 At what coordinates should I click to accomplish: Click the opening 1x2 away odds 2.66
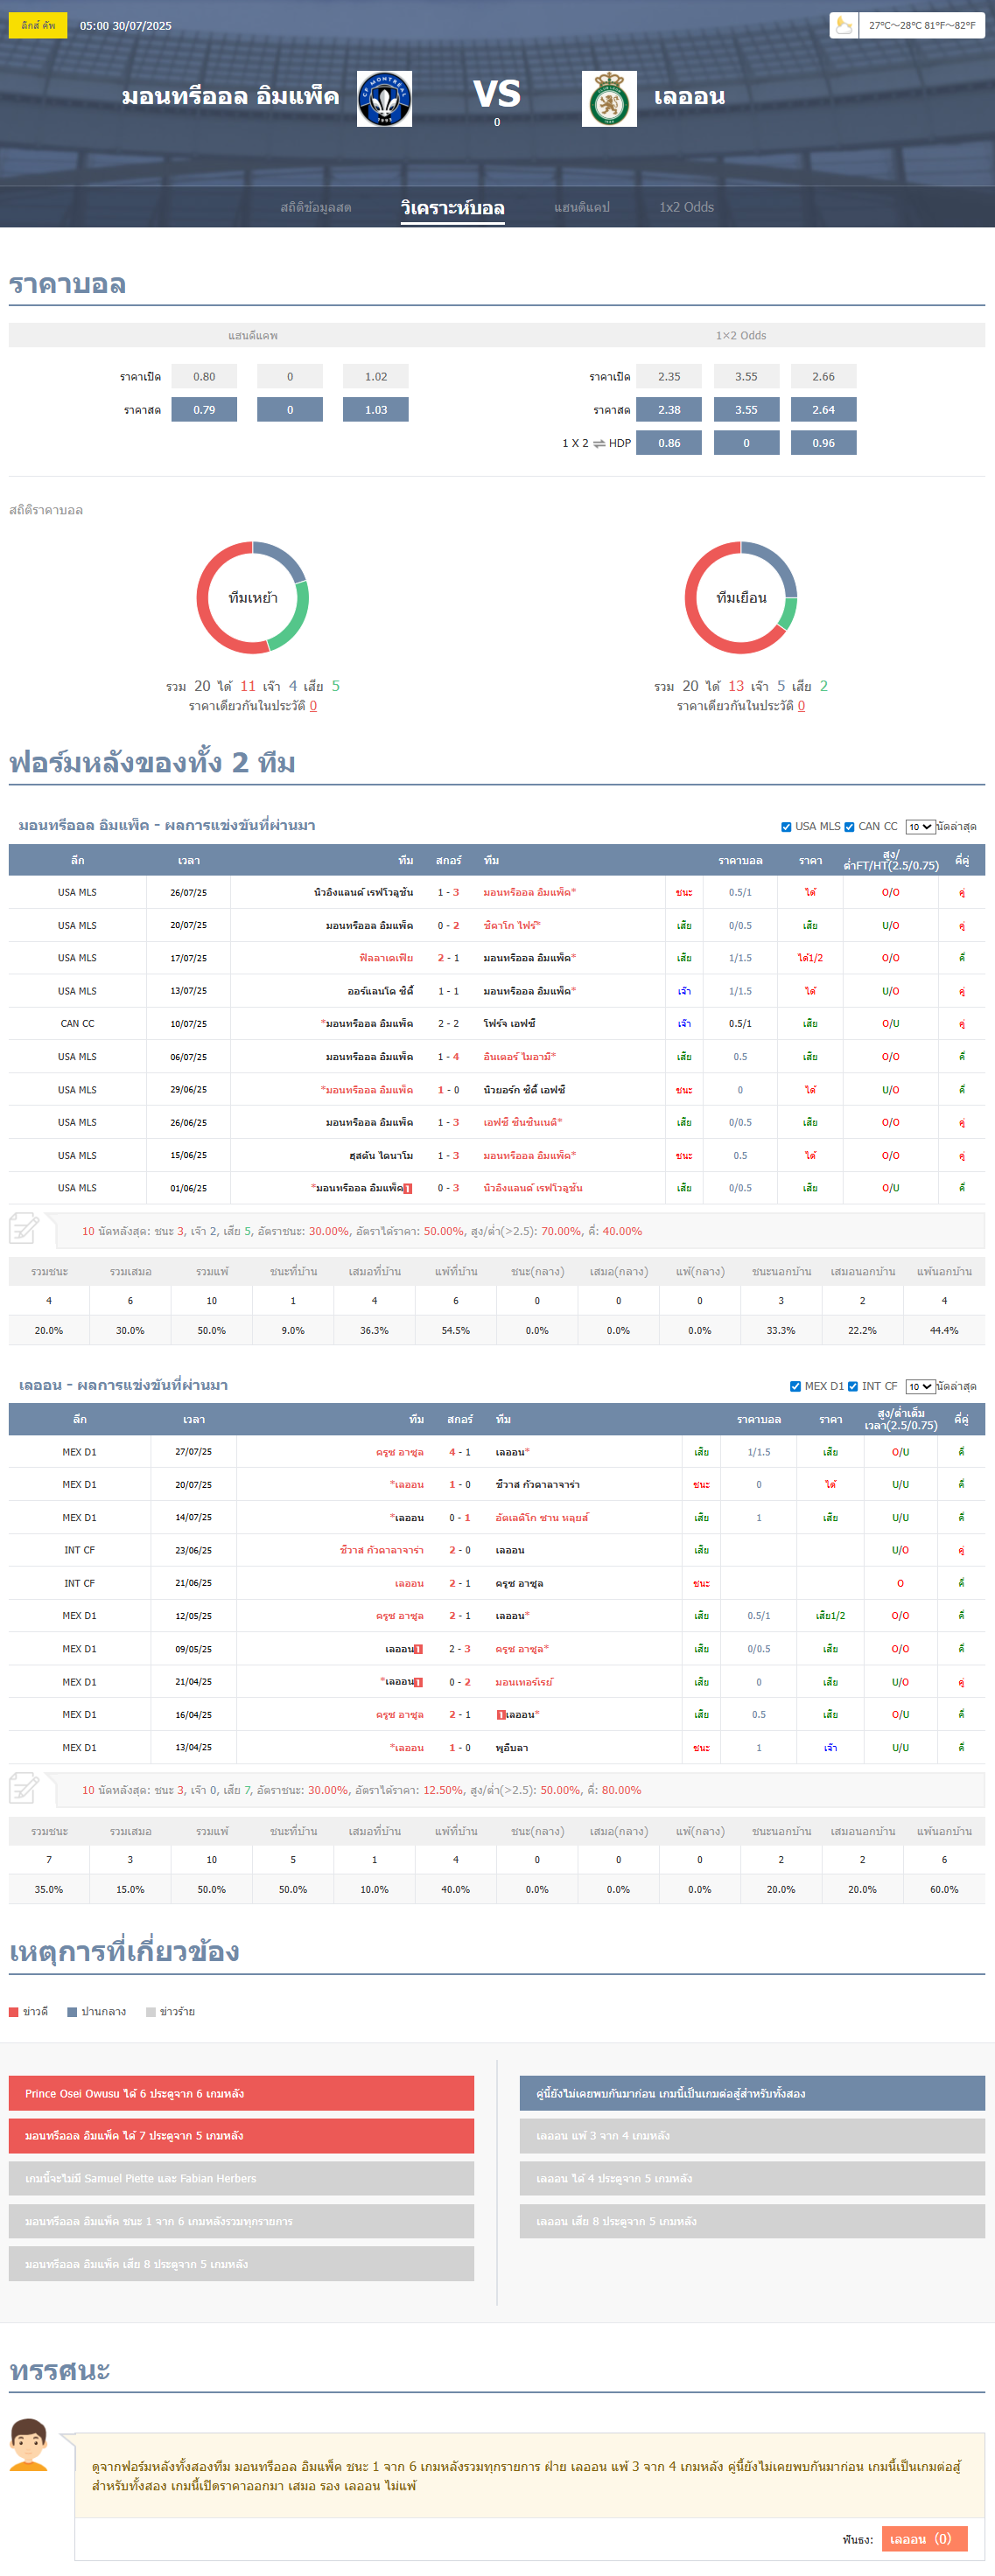tap(823, 377)
